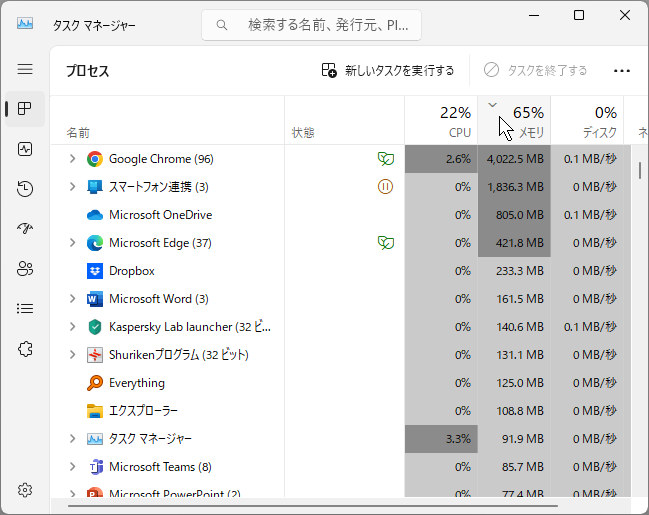Open the Details list icon in sidebar

[25, 308]
